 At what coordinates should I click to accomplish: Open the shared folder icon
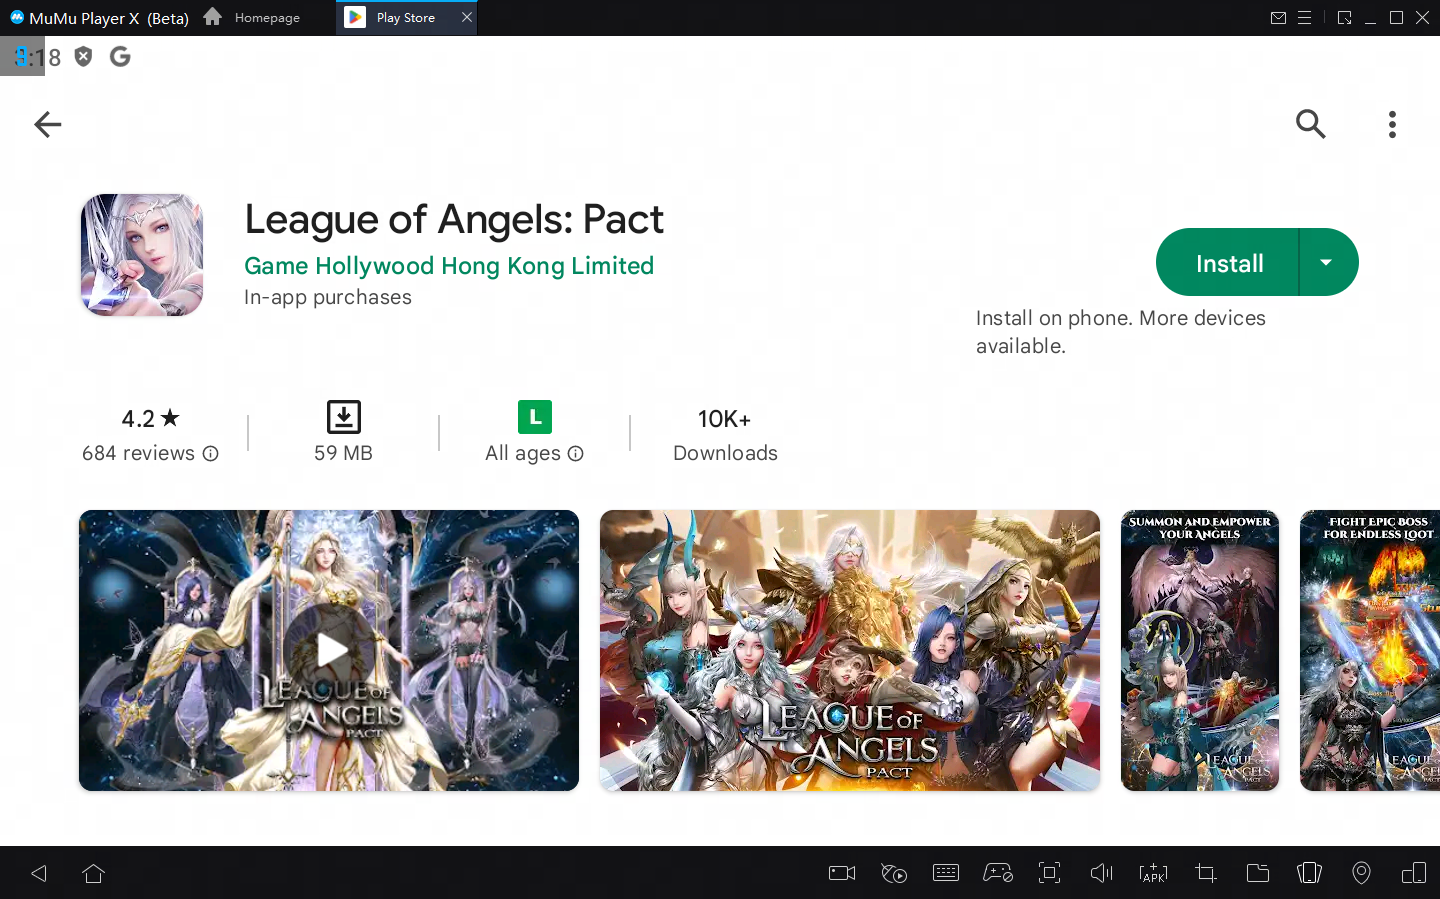coord(1257,873)
